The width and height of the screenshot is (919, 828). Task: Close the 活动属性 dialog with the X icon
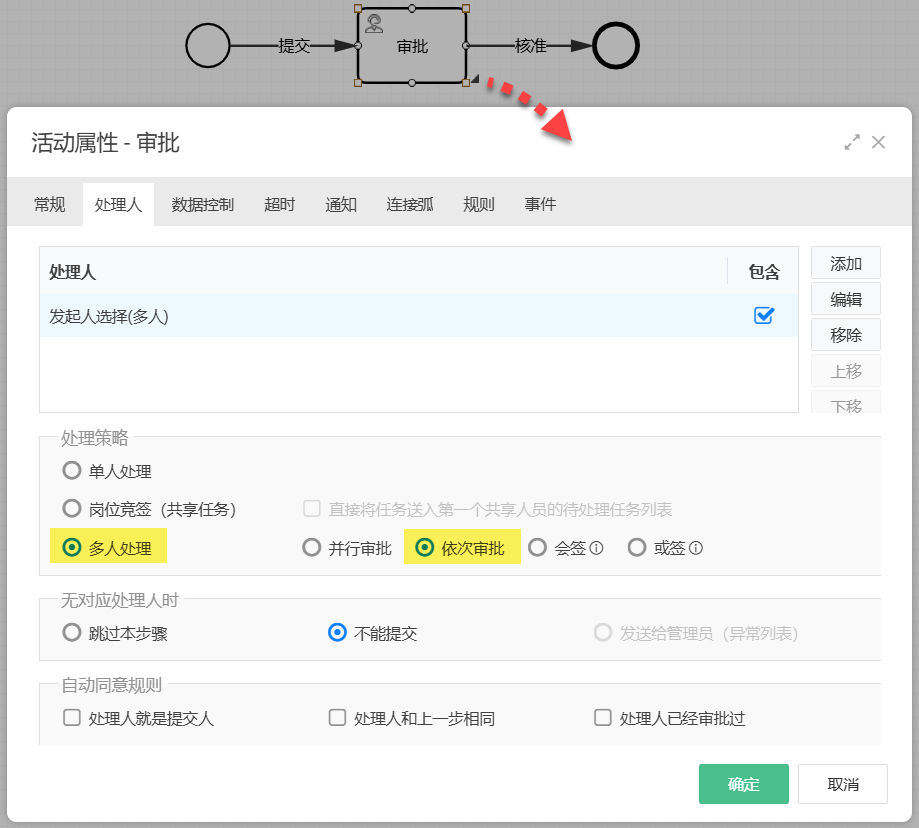879,142
